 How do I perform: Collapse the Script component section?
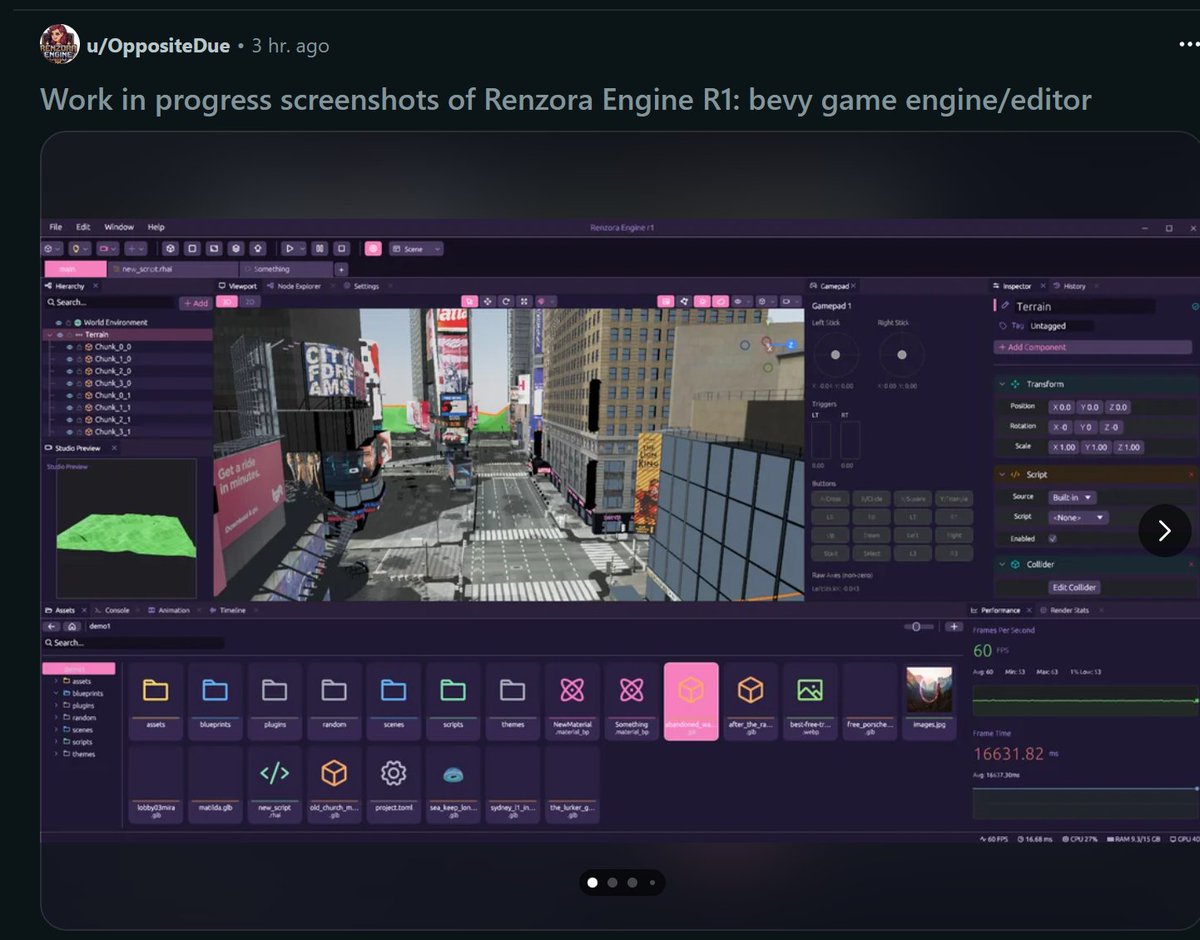click(1002, 475)
